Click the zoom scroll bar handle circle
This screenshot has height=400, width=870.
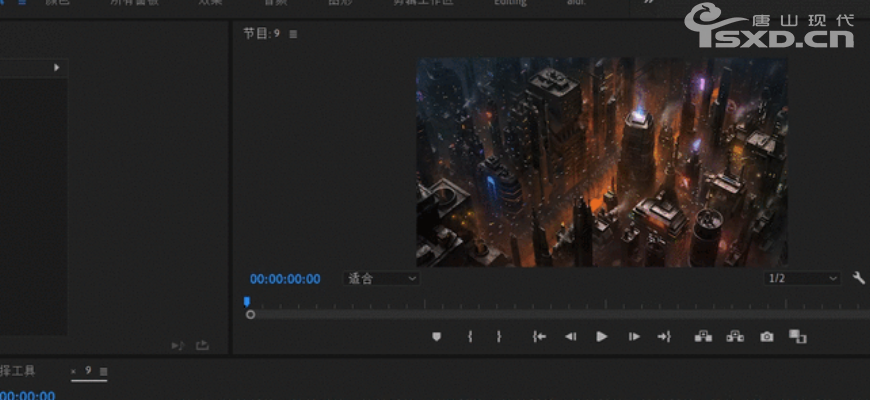click(250, 315)
